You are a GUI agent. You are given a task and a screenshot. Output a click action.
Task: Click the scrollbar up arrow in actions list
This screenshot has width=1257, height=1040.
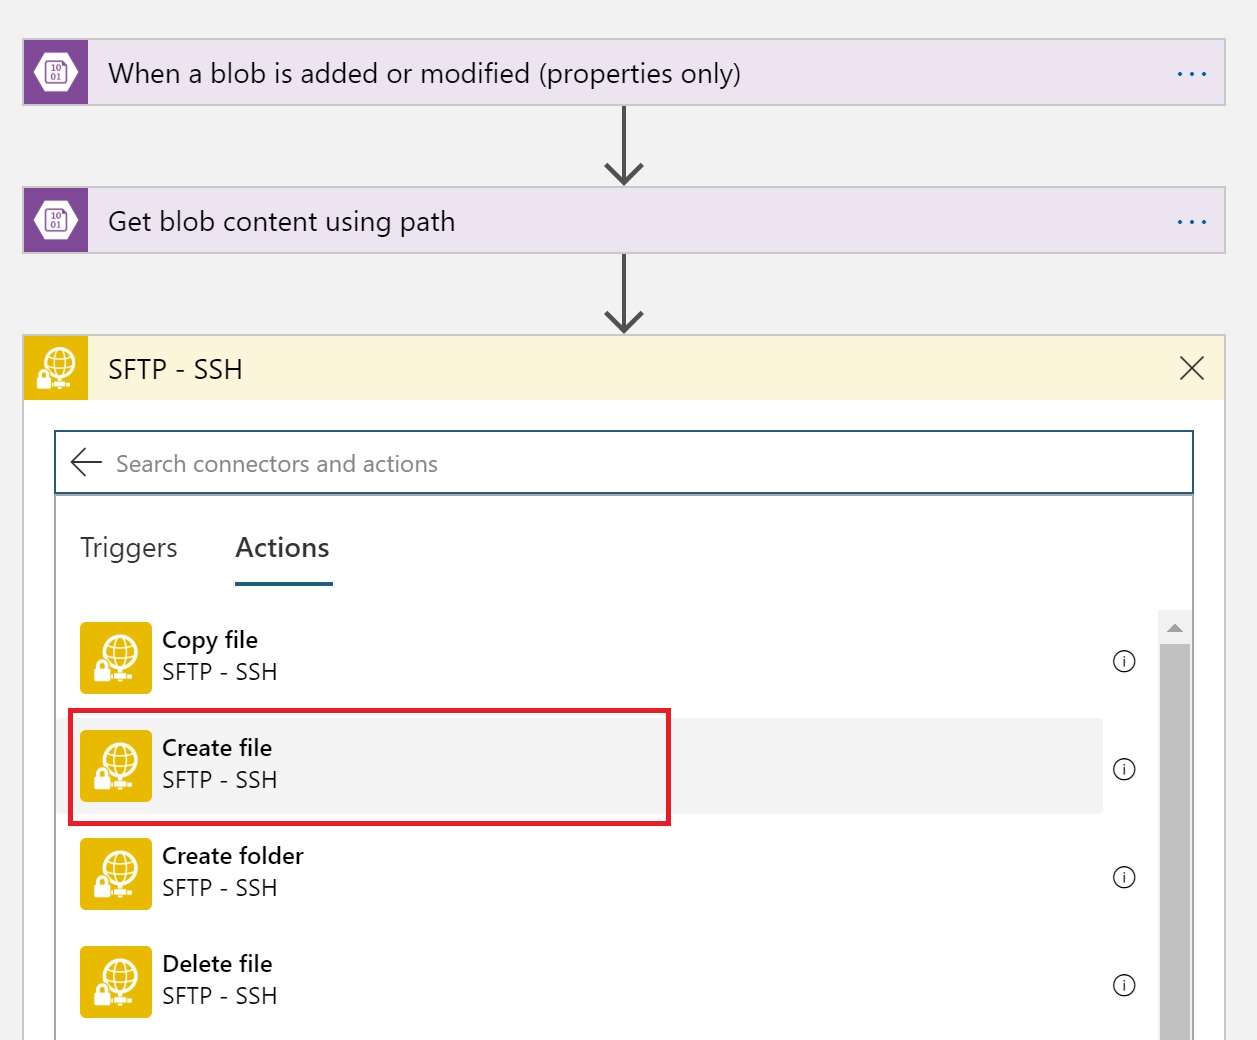1175,628
